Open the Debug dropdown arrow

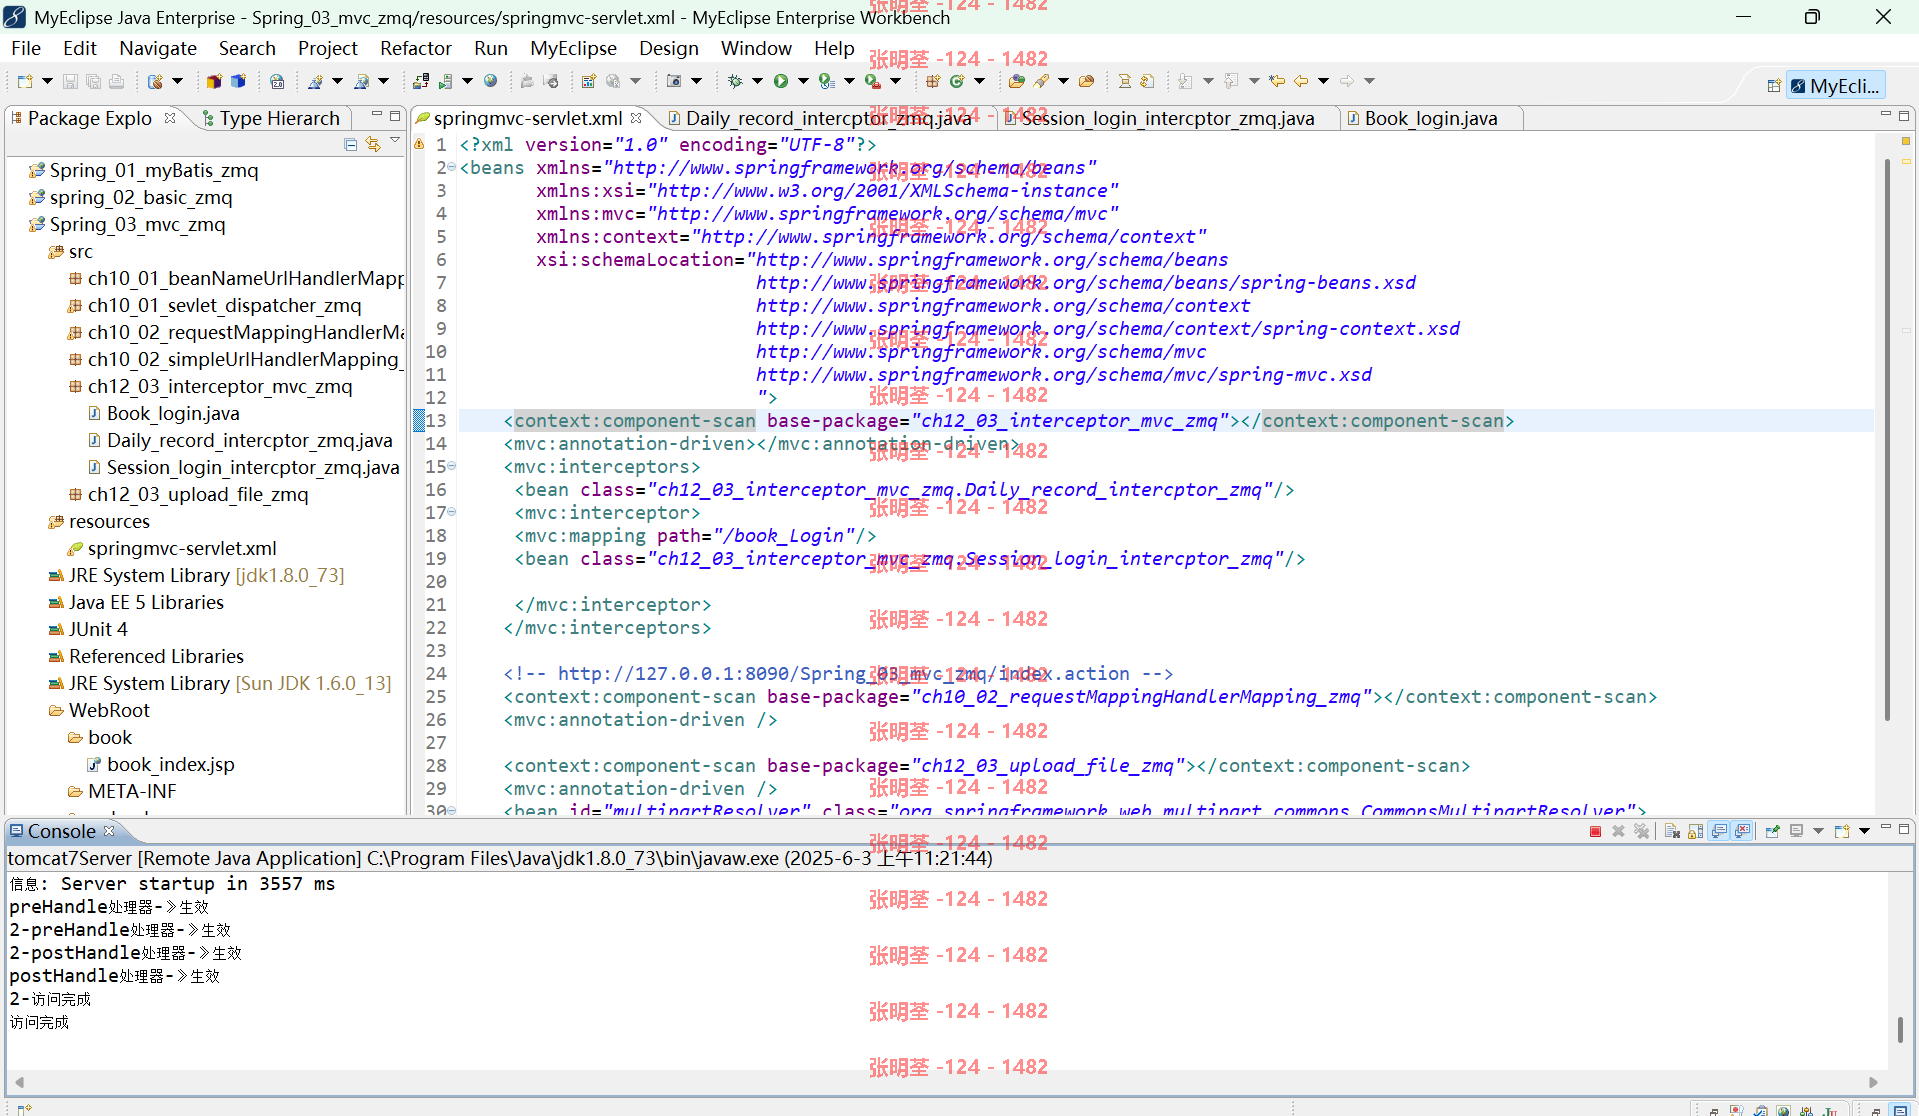[x=757, y=81]
